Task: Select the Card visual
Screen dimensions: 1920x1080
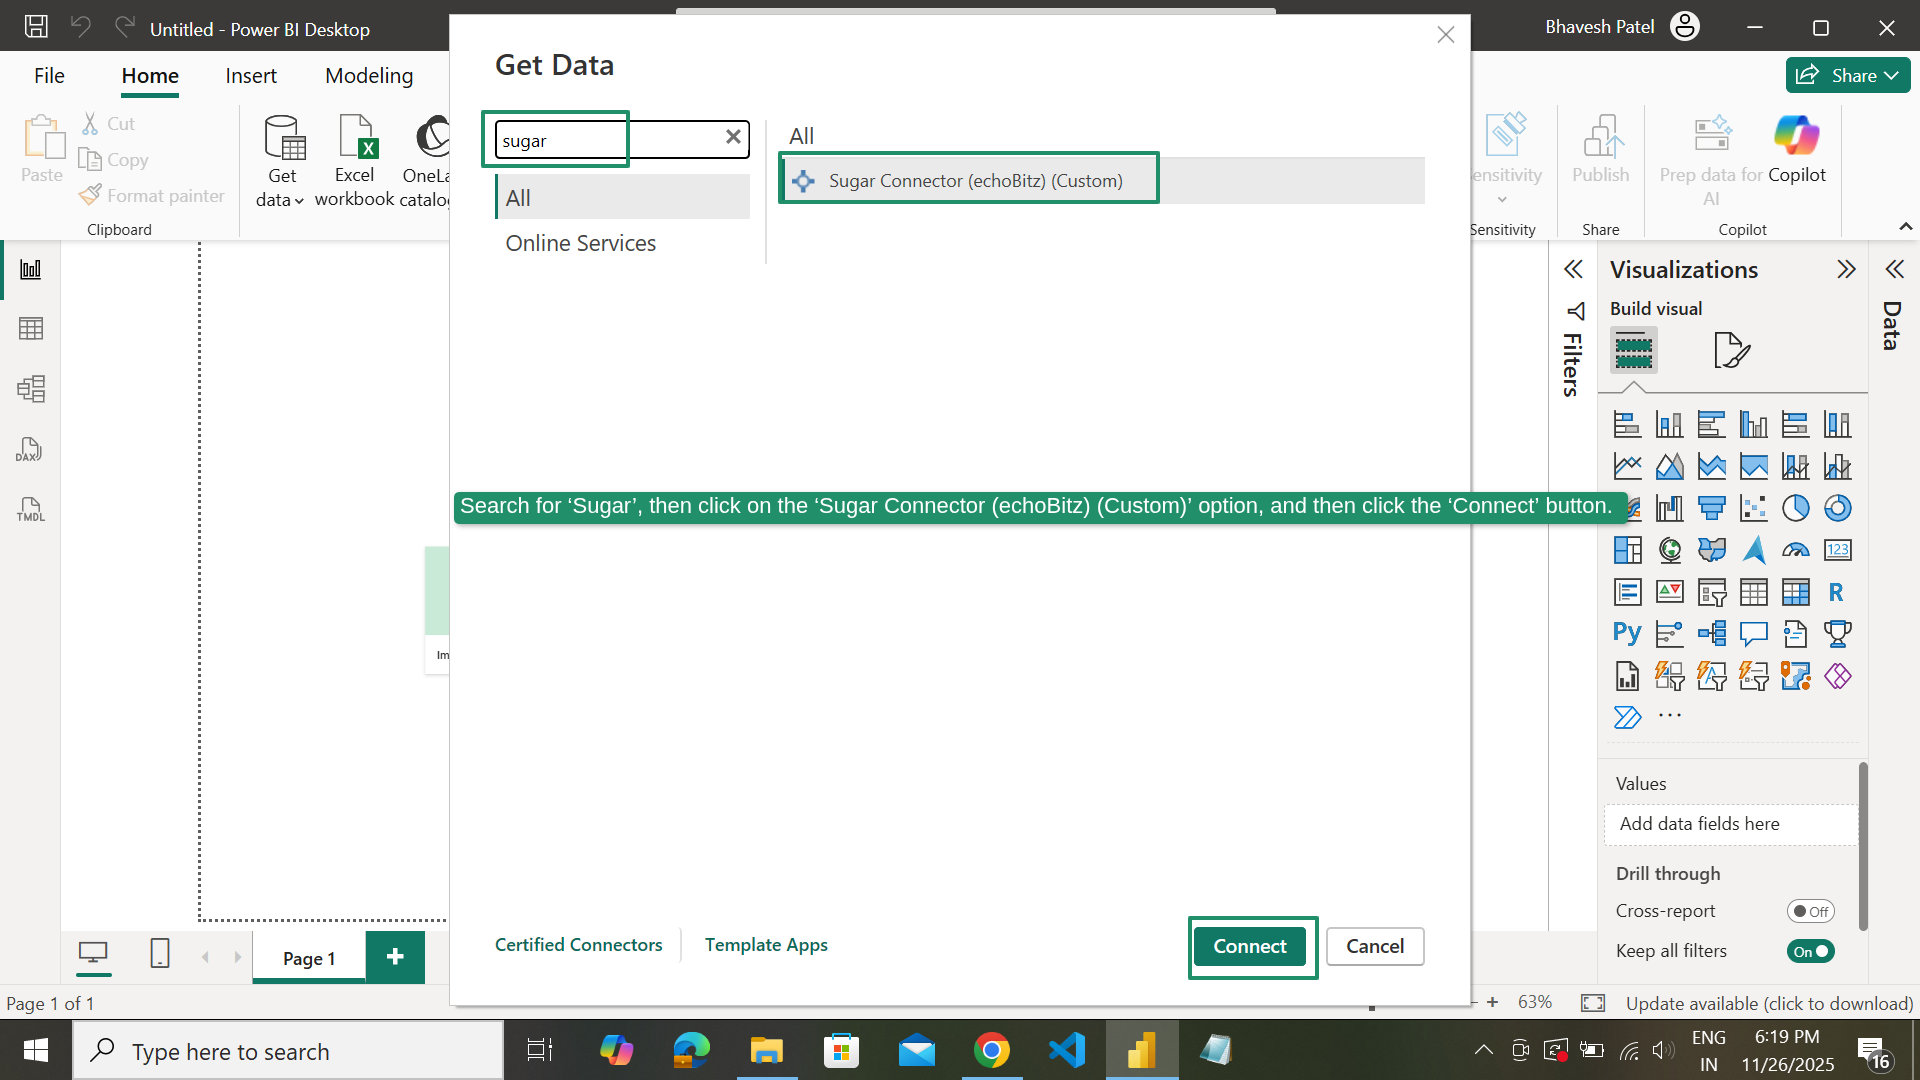Action: tap(1838, 550)
